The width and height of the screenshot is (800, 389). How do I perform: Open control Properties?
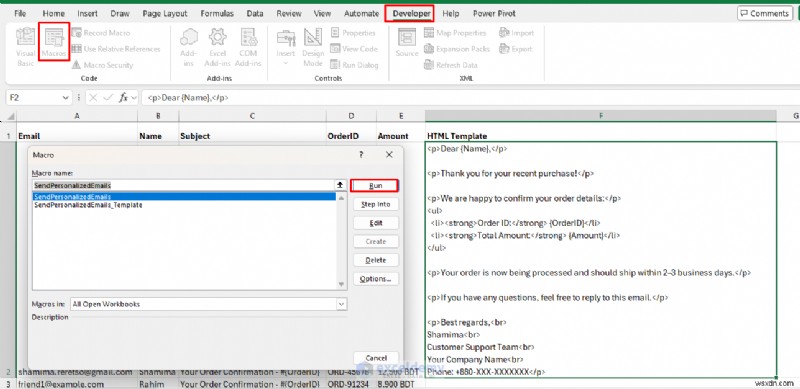pos(353,33)
